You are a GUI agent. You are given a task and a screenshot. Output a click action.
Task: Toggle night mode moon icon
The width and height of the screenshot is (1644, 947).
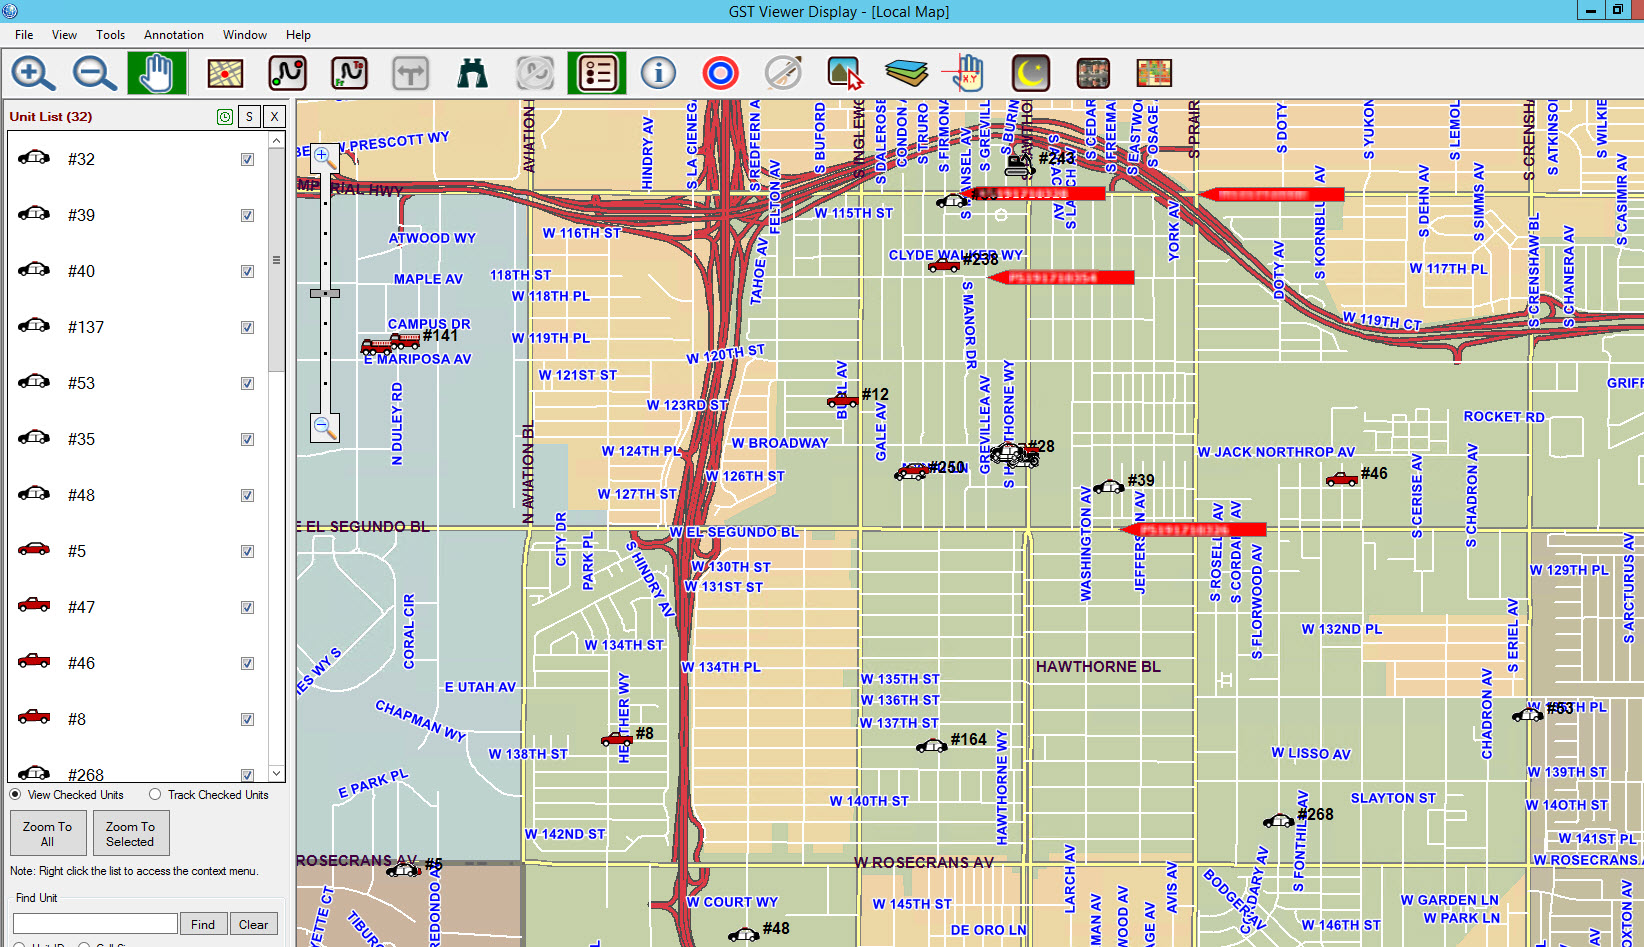1030,73
